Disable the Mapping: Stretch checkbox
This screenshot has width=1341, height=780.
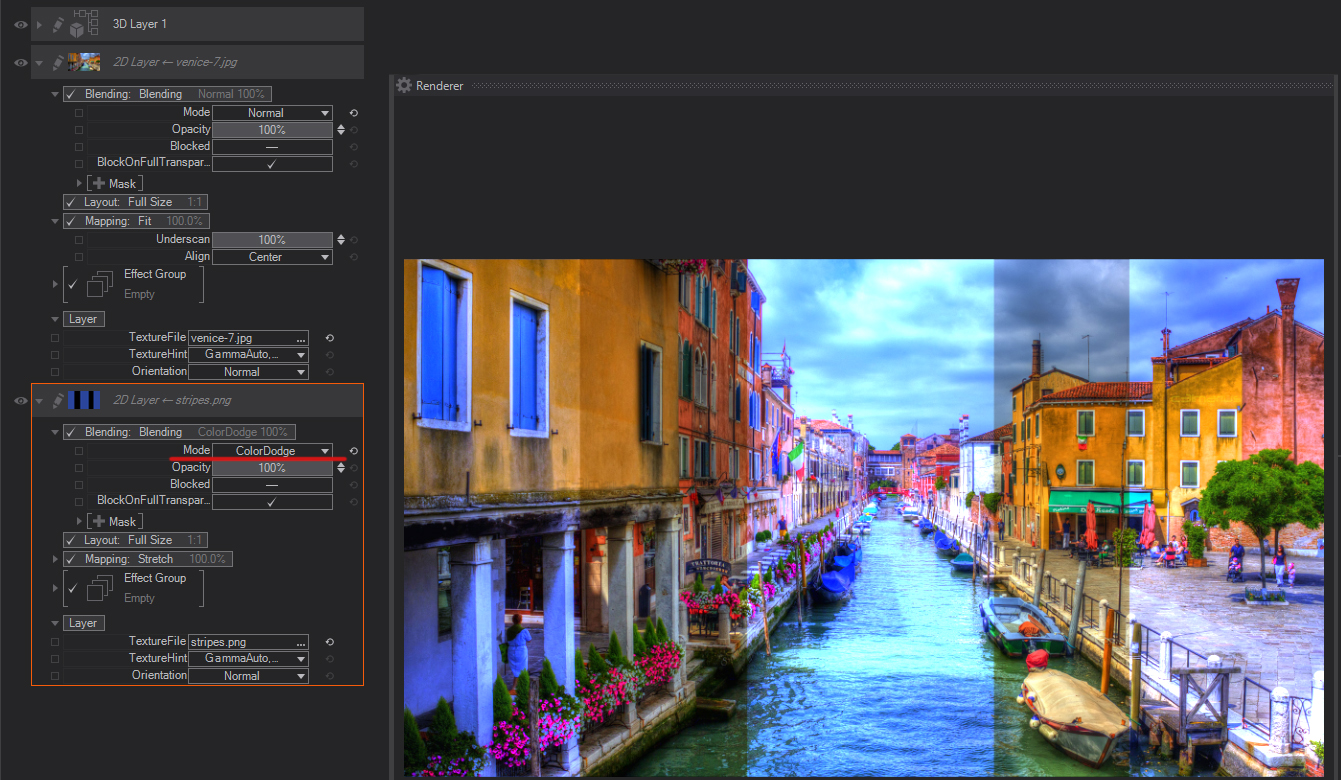click(x=70, y=559)
